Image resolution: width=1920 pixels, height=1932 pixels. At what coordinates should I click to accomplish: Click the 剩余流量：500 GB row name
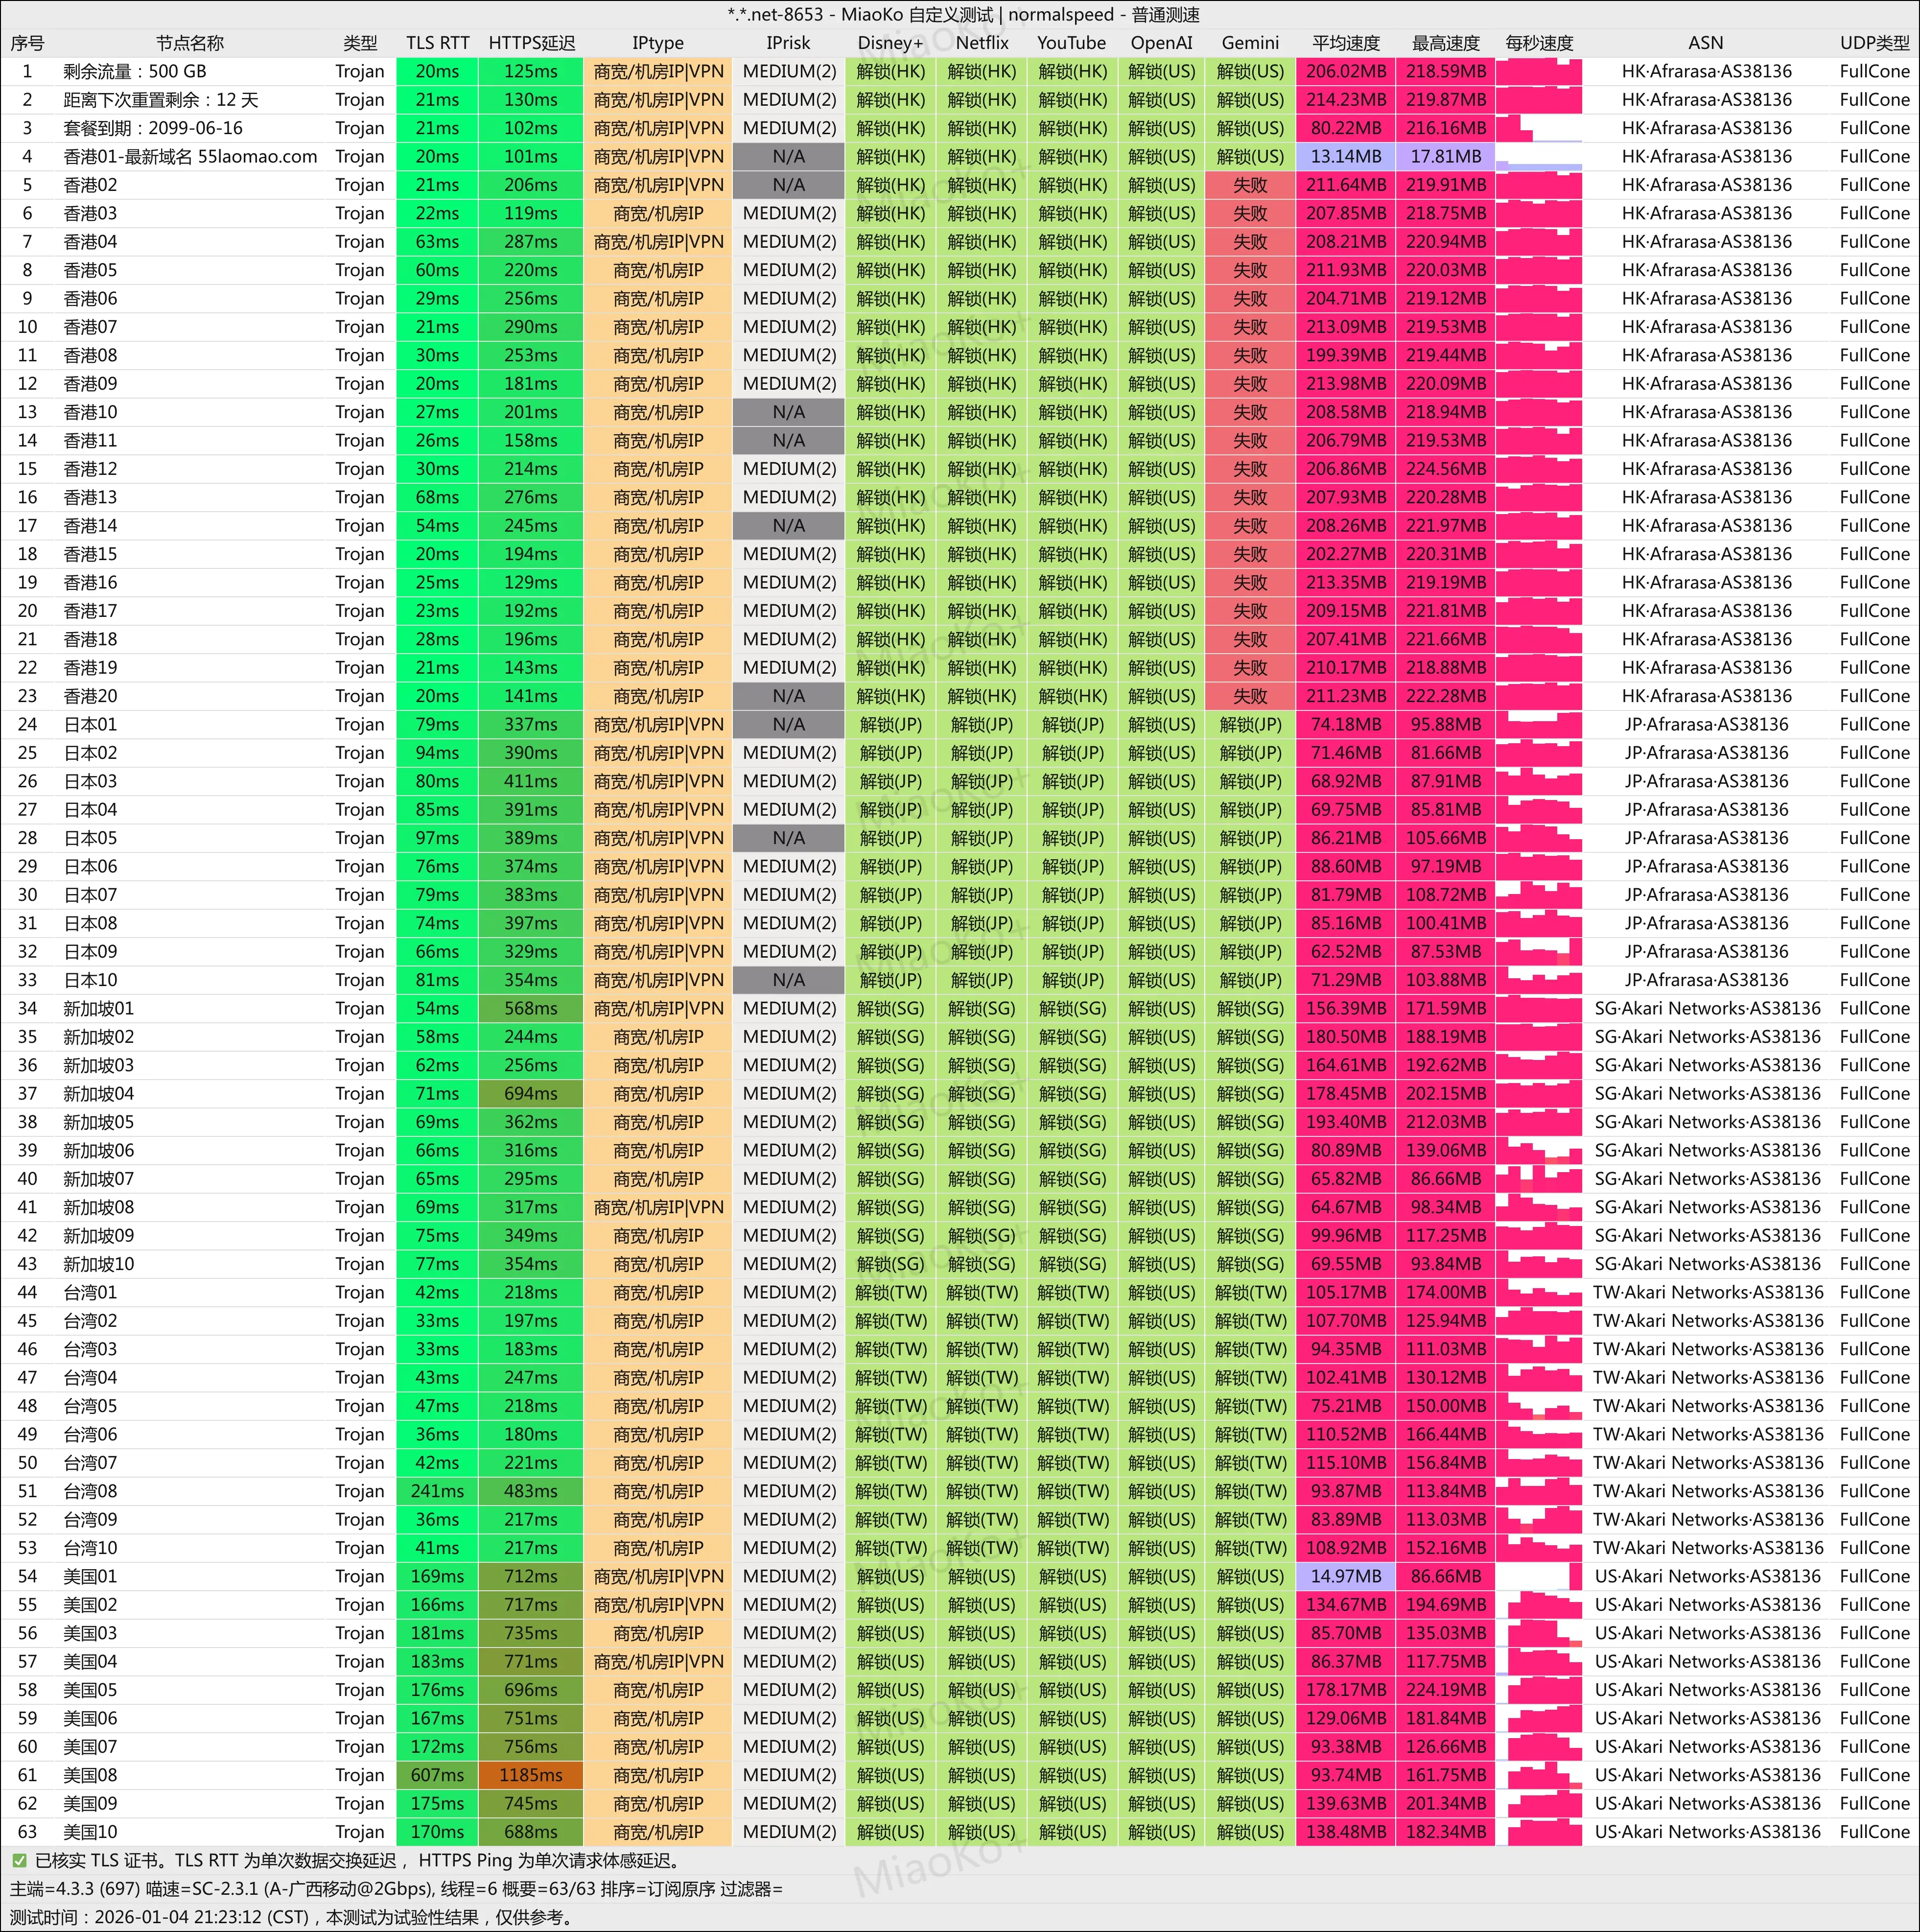(135, 72)
